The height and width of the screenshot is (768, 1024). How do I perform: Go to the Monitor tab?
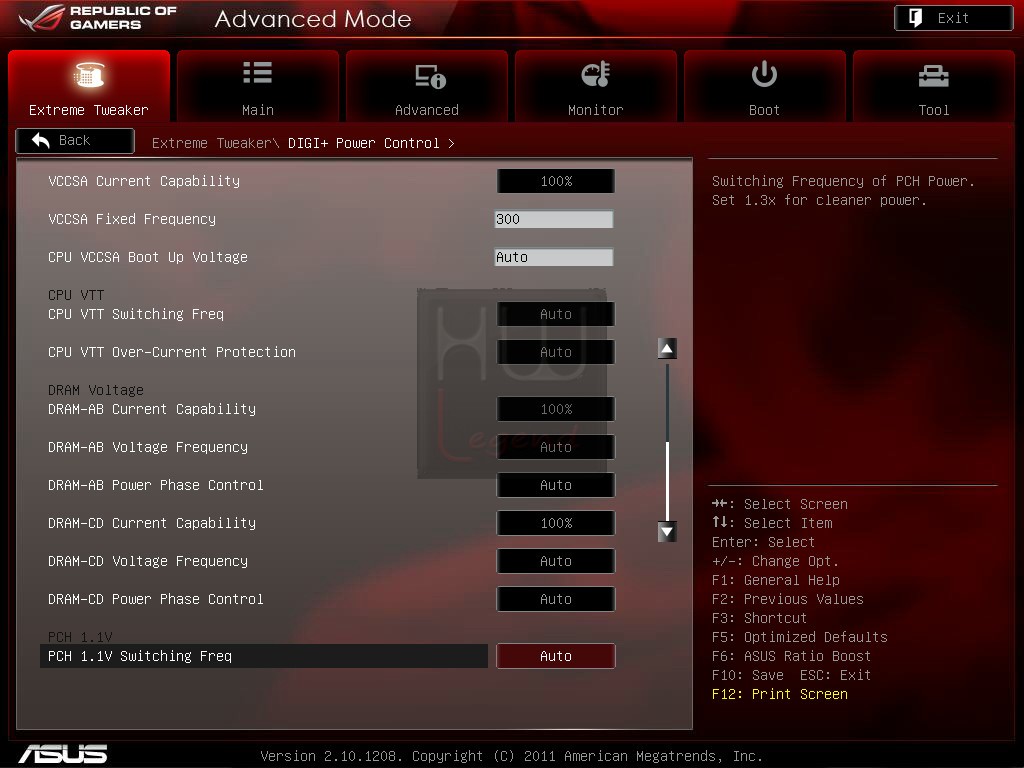596,86
